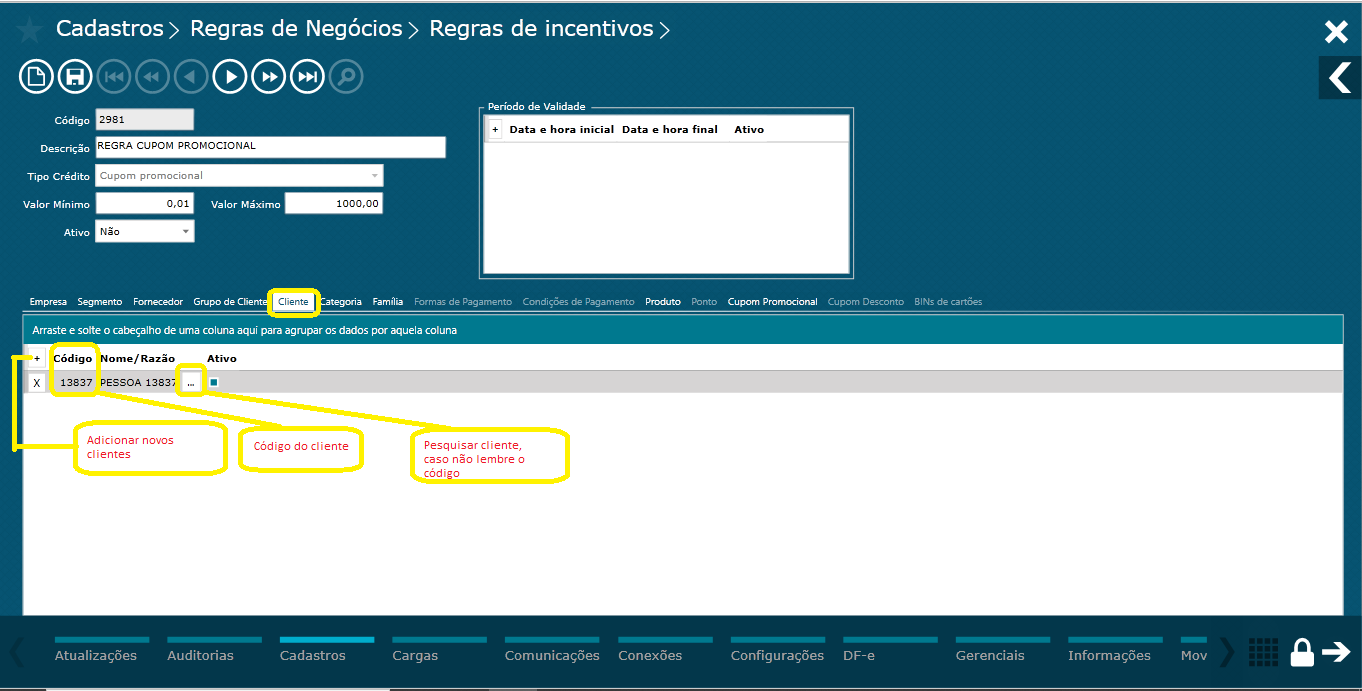The image size is (1362, 691).
Task: Click the lock icon in bottom bar
Action: tap(1301, 651)
